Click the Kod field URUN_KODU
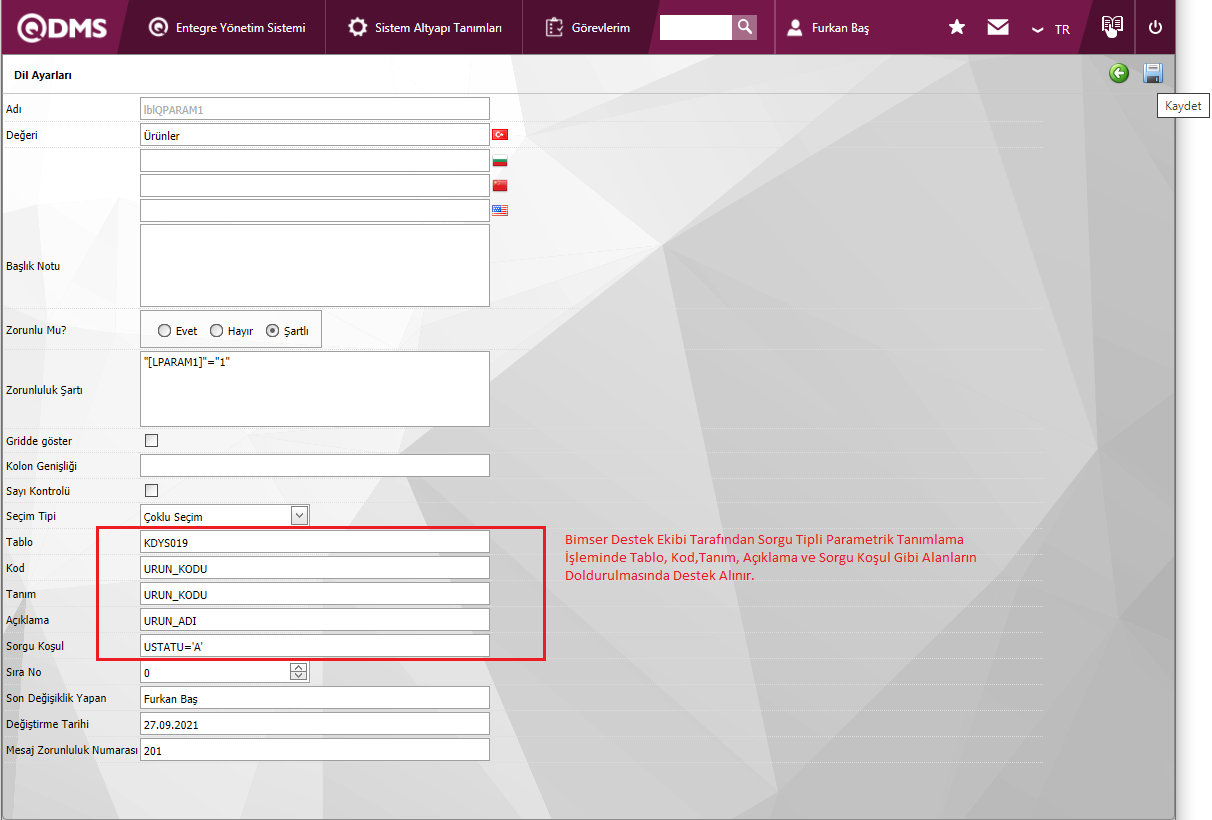 315,567
